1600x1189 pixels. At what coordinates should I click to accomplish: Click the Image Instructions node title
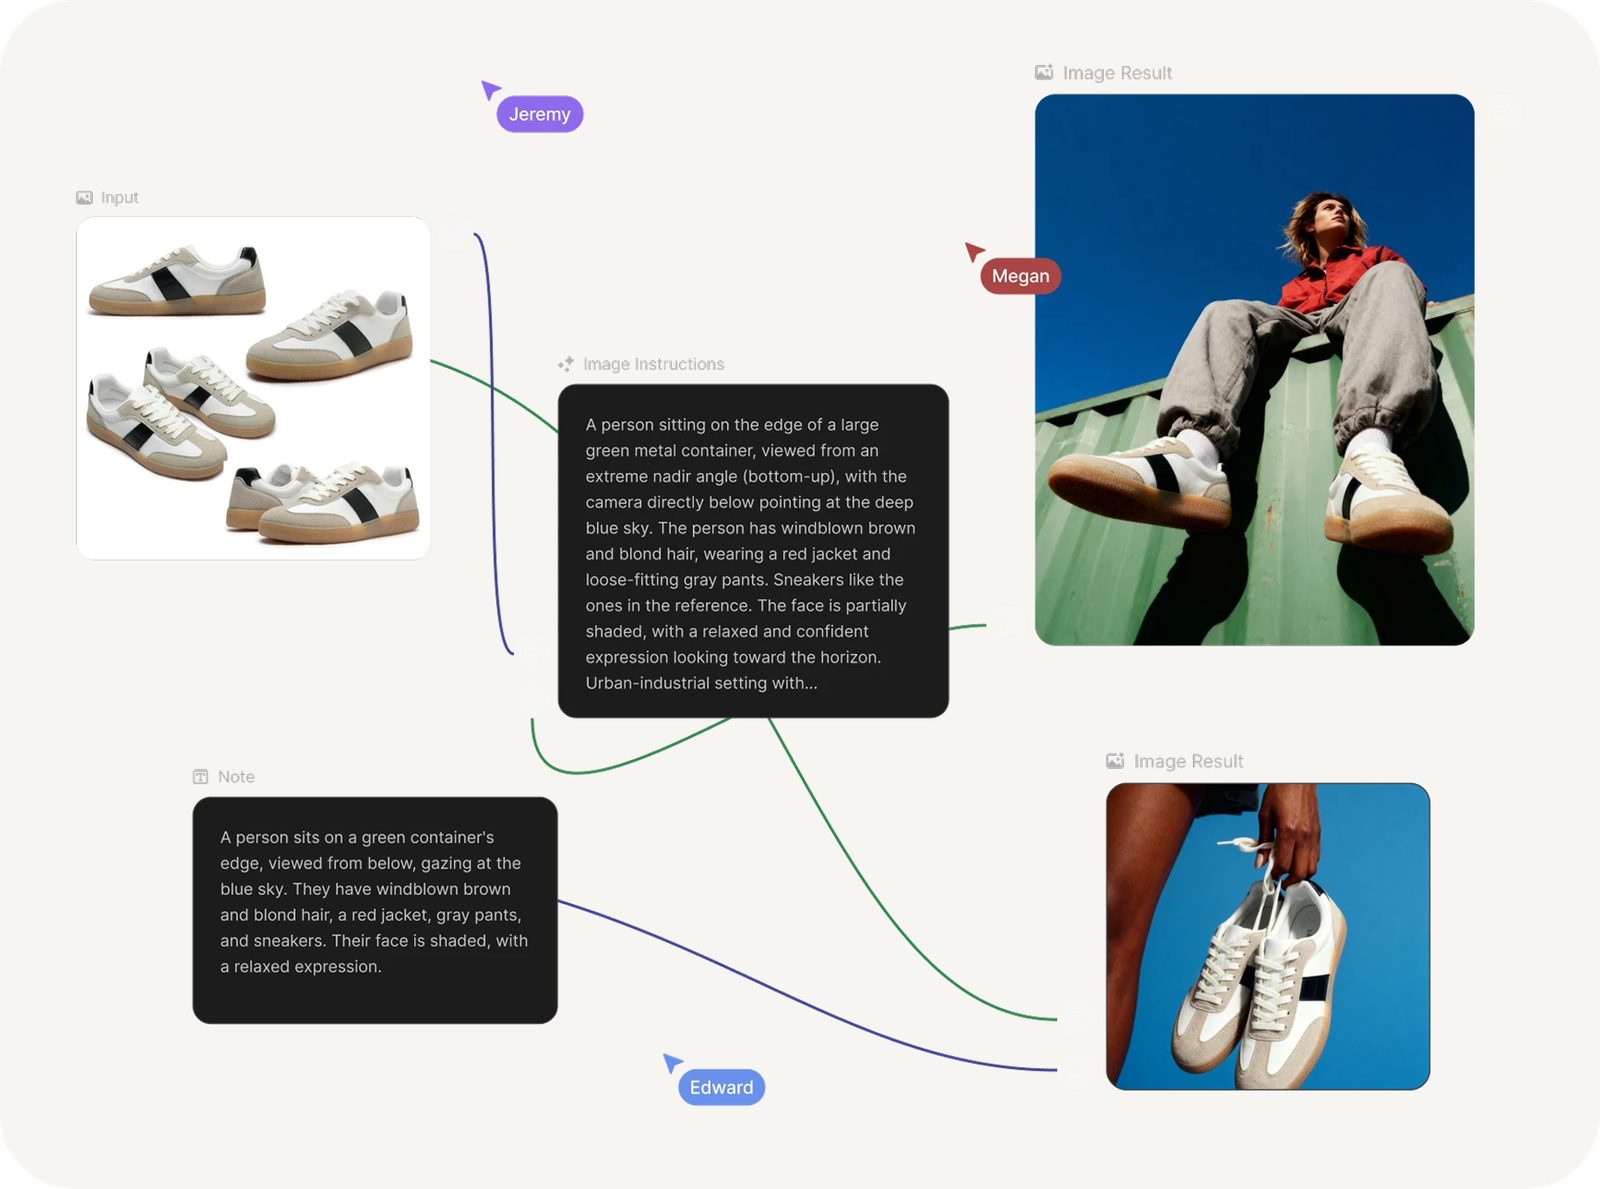654,364
